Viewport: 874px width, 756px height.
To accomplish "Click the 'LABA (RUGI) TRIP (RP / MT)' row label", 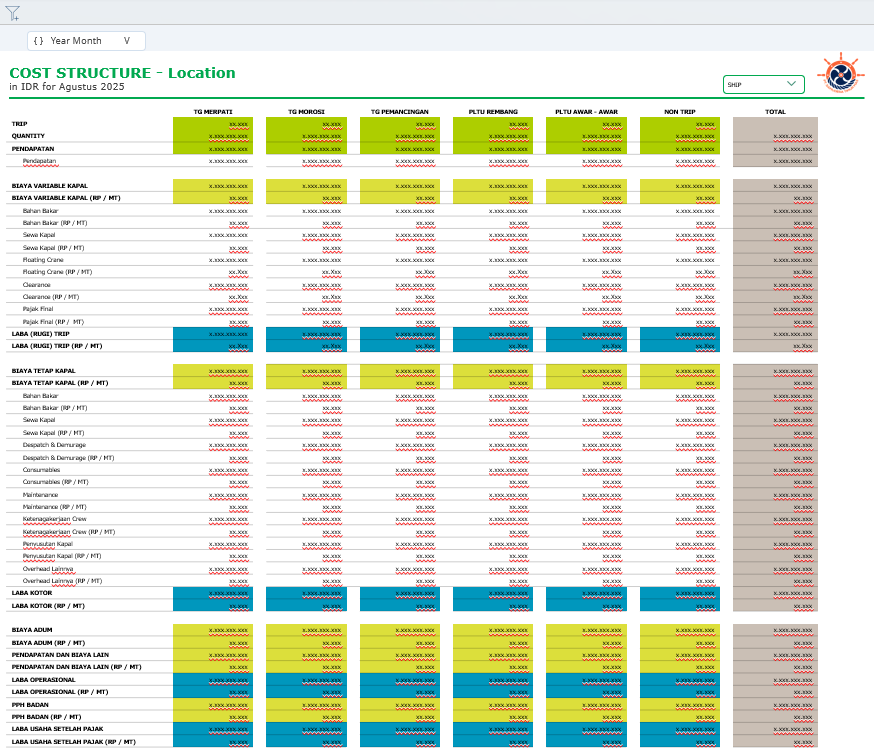I will pyautogui.click(x=57, y=346).
